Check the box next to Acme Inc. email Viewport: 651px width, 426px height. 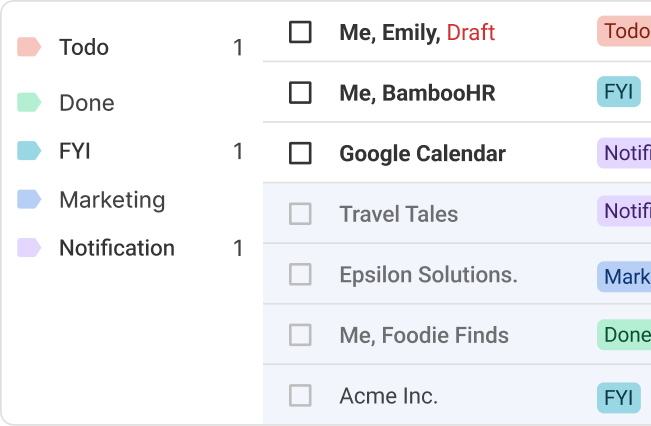coord(300,395)
